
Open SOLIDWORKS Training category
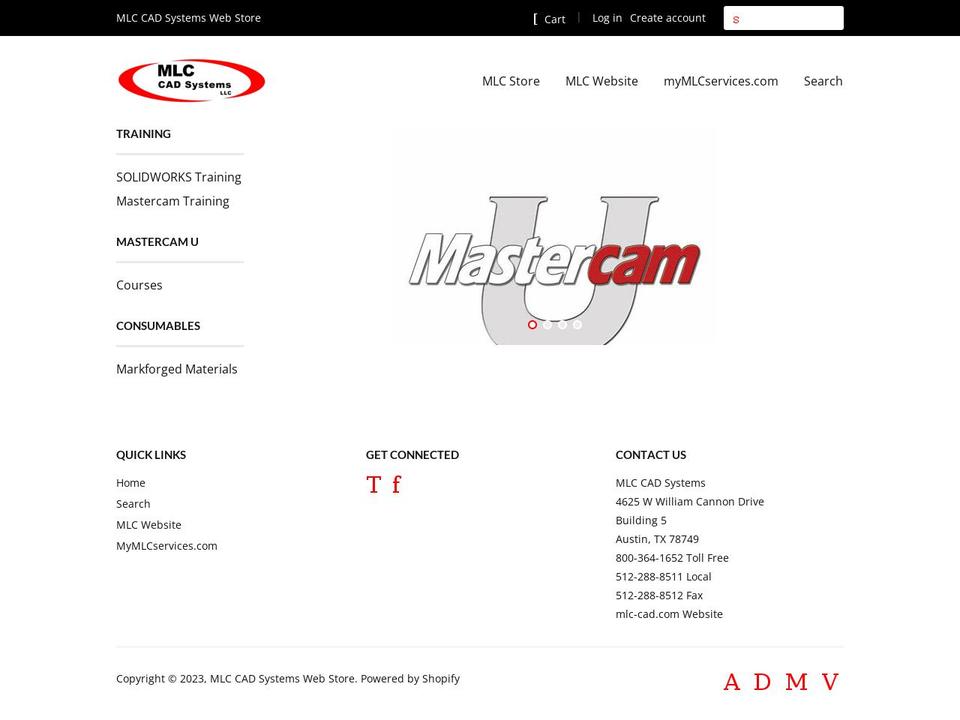pos(179,178)
